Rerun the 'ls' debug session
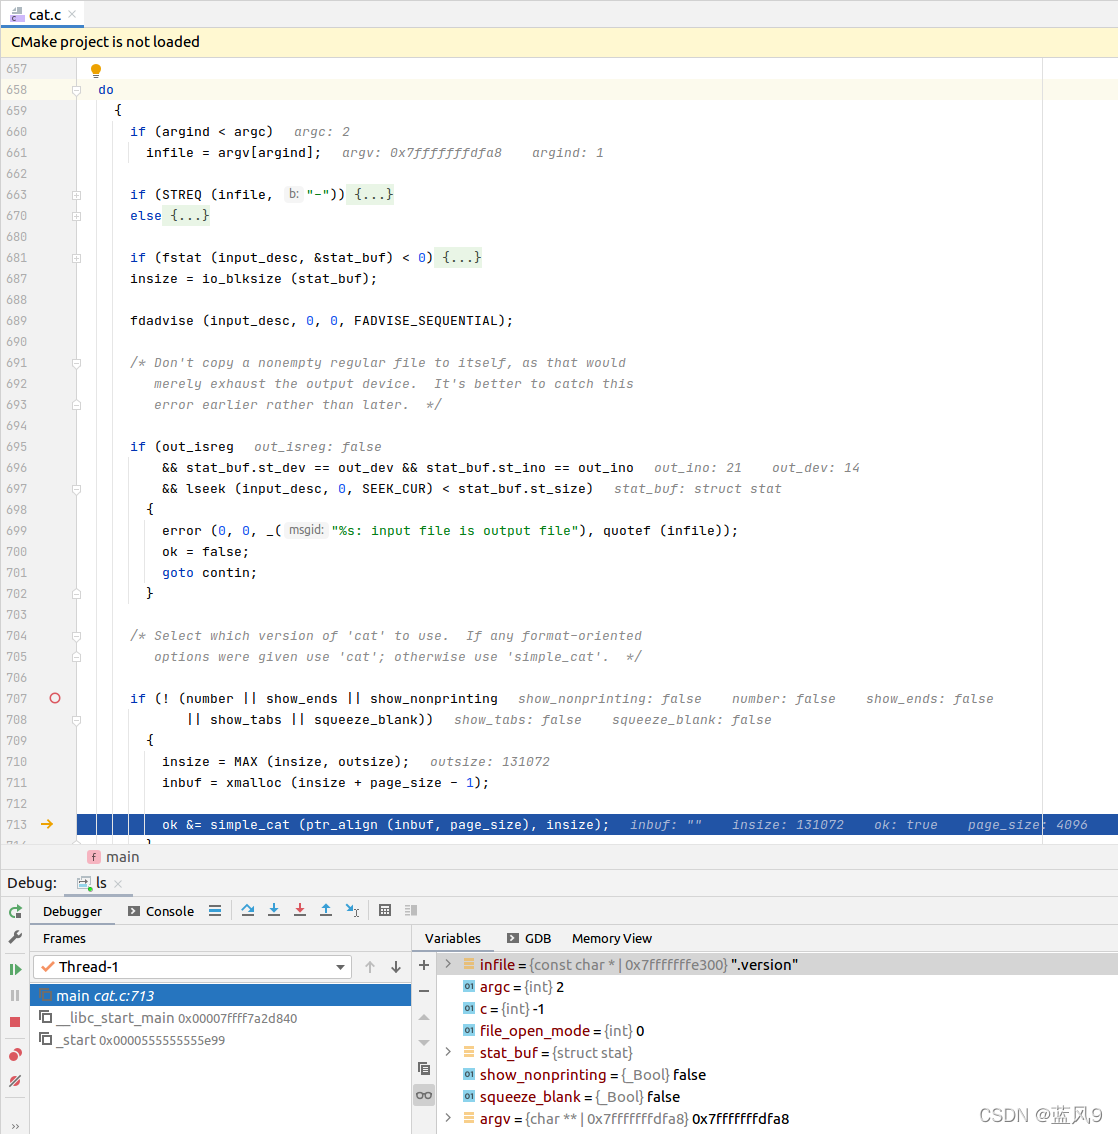This screenshot has width=1118, height=1134. [15, 911]
